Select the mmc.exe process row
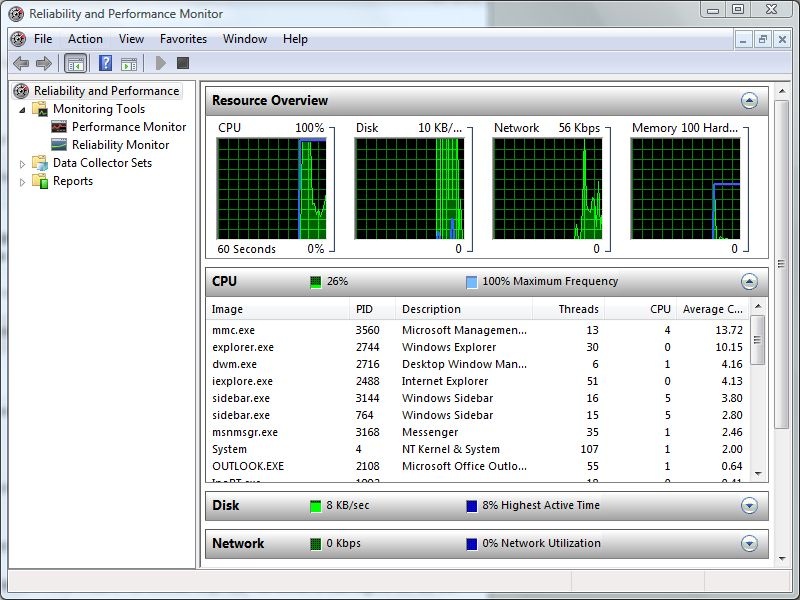This screenshot has width=800, height=600. click(478, 330)
